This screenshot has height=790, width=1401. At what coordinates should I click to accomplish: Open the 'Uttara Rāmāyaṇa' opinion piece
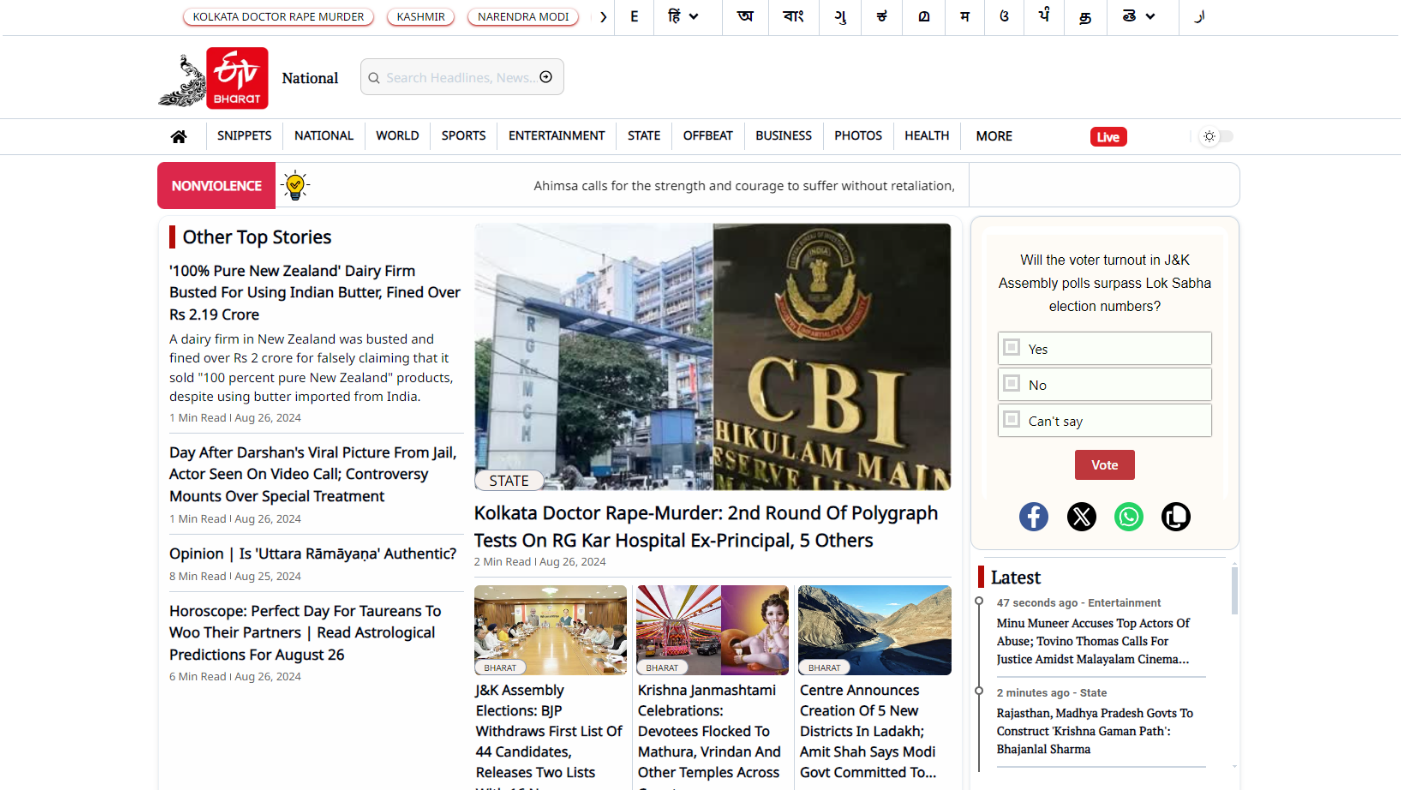click(313, 554)
